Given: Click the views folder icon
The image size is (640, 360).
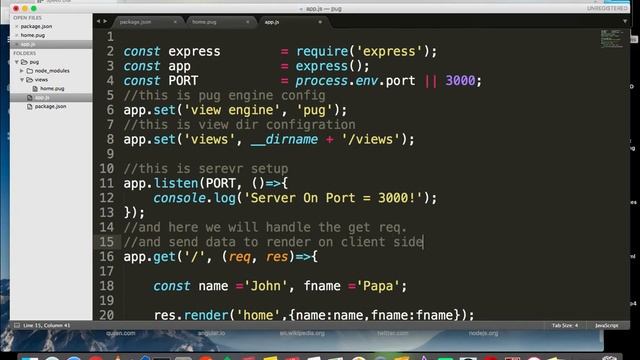Looking at the screenshot, I should point(29,80).
